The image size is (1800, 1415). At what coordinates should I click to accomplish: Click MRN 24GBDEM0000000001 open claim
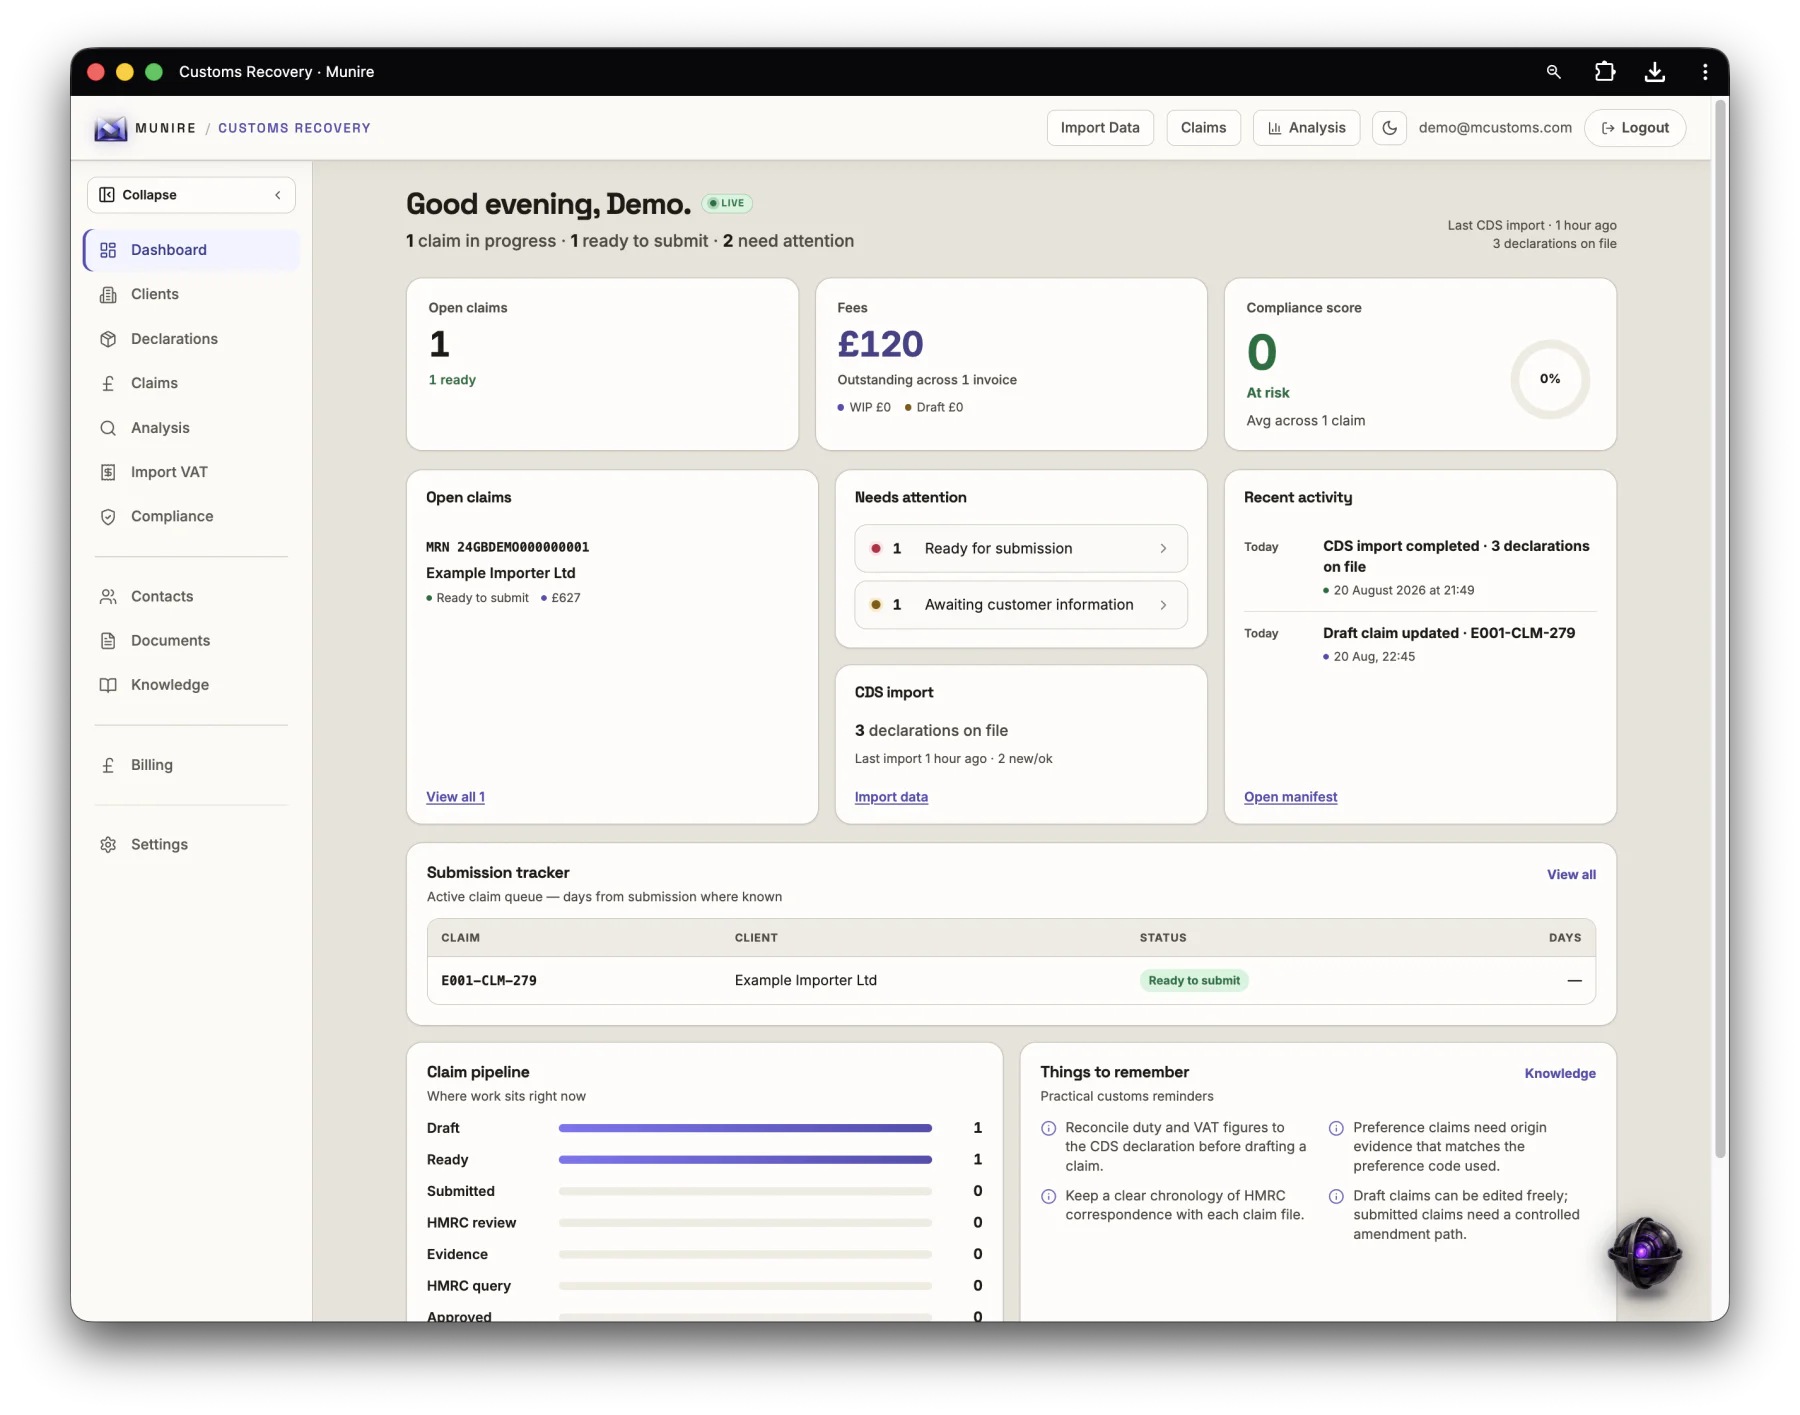click(x=507, y=547)
